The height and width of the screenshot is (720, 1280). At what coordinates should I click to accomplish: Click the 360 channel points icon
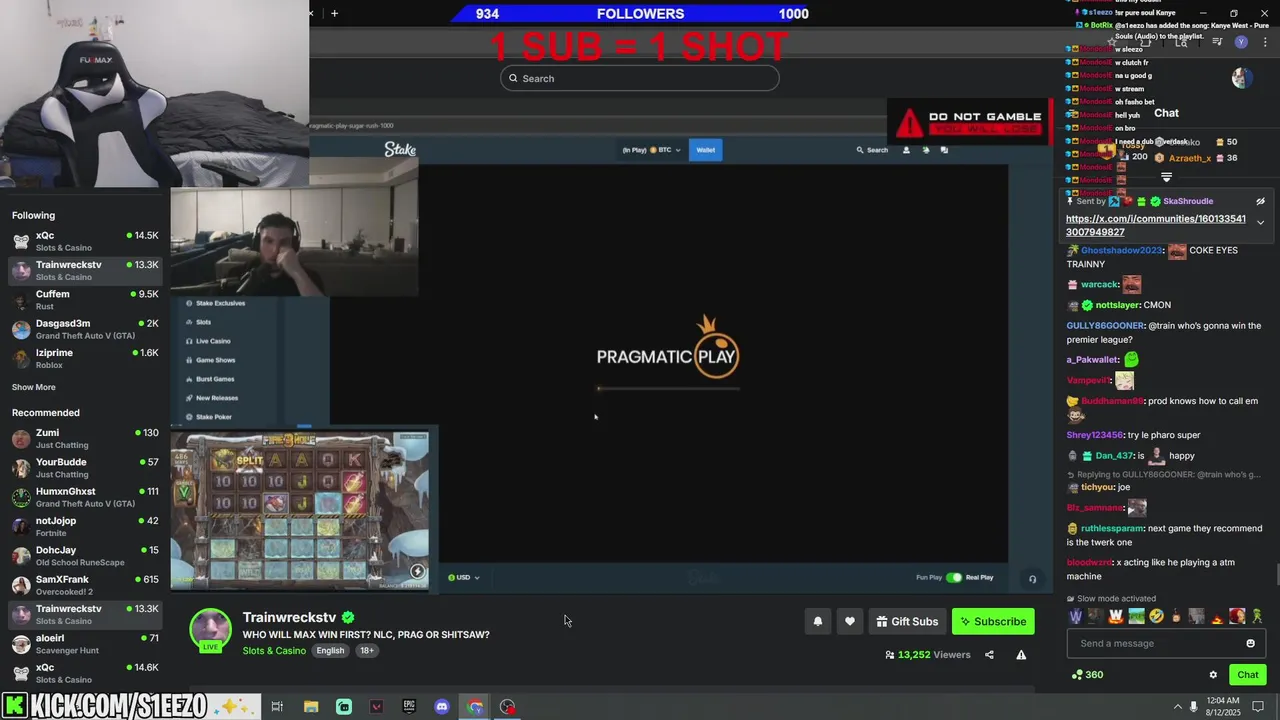[1087, 675]
